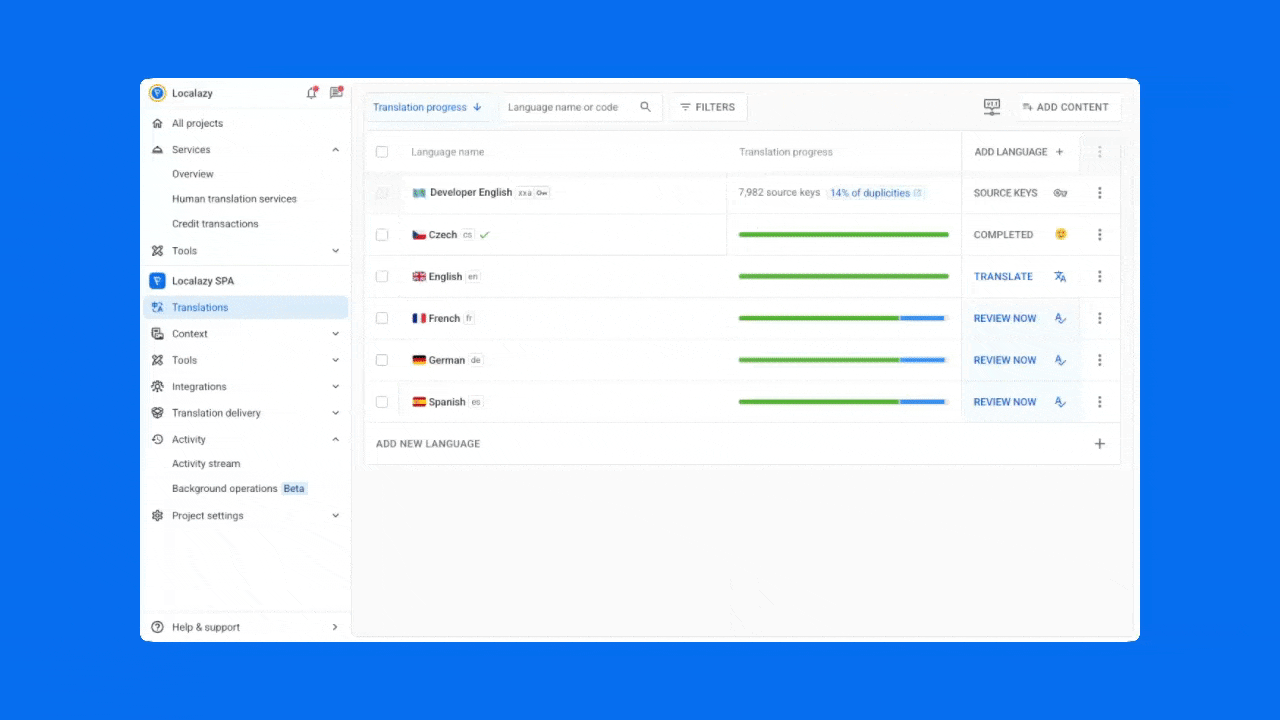1280x720 pixels.
Task: Expand the Translation delivery chevron
Action: pos(336,413)
